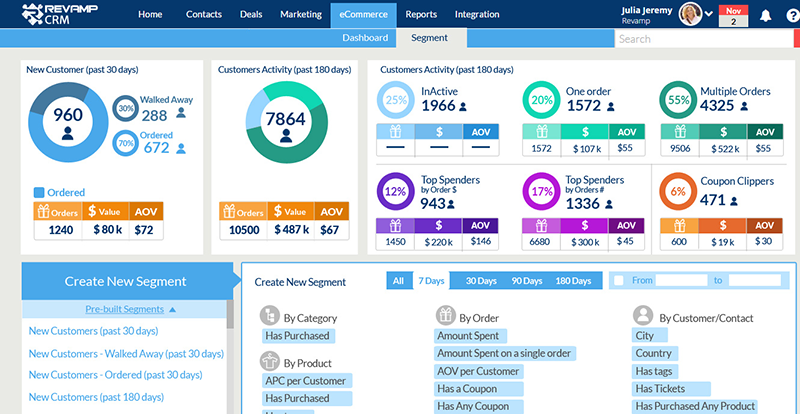Click the By Order gift icon
The width and height of the screenshot is (800, 414).
click(444, 315)
